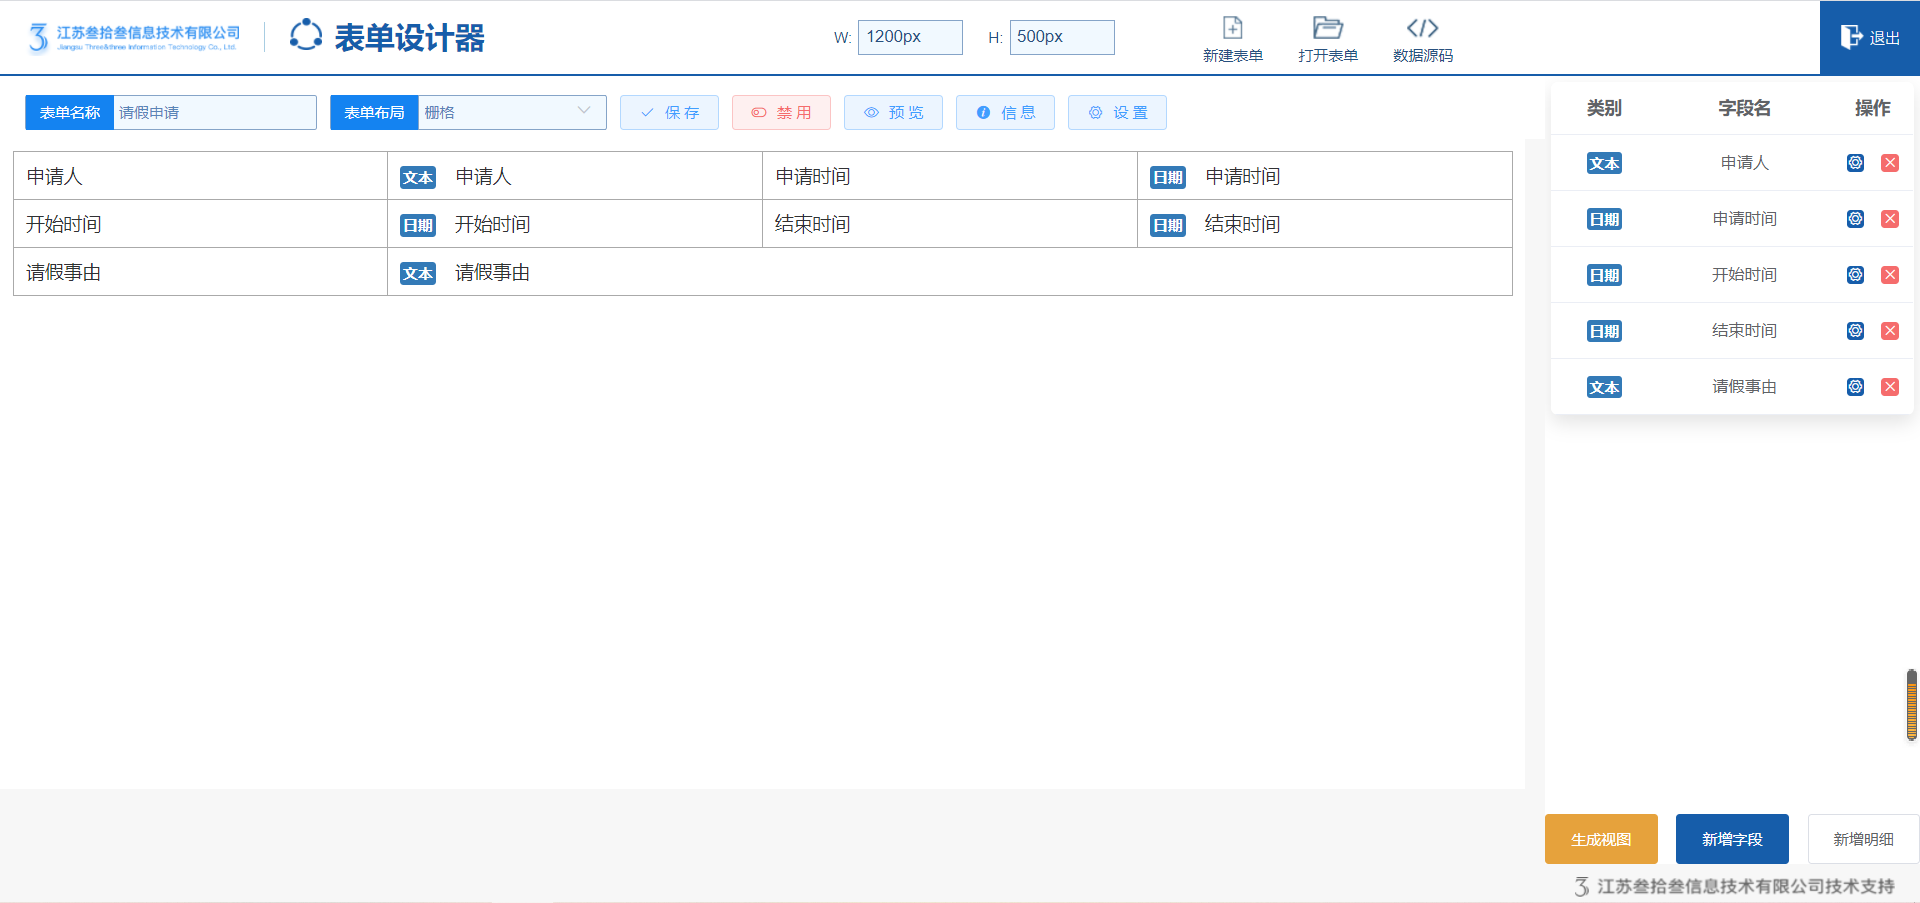Click the form width W input field
1920x903 pixels.
click(910, 37)
